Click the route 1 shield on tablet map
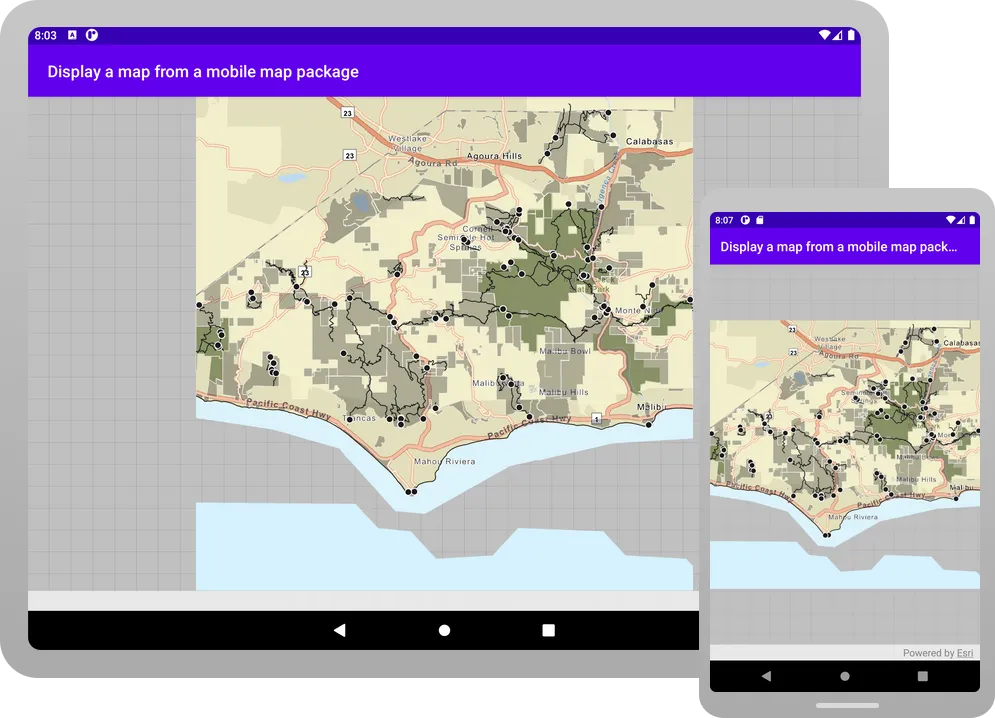The image size is (995, 718). coord(596,418)
